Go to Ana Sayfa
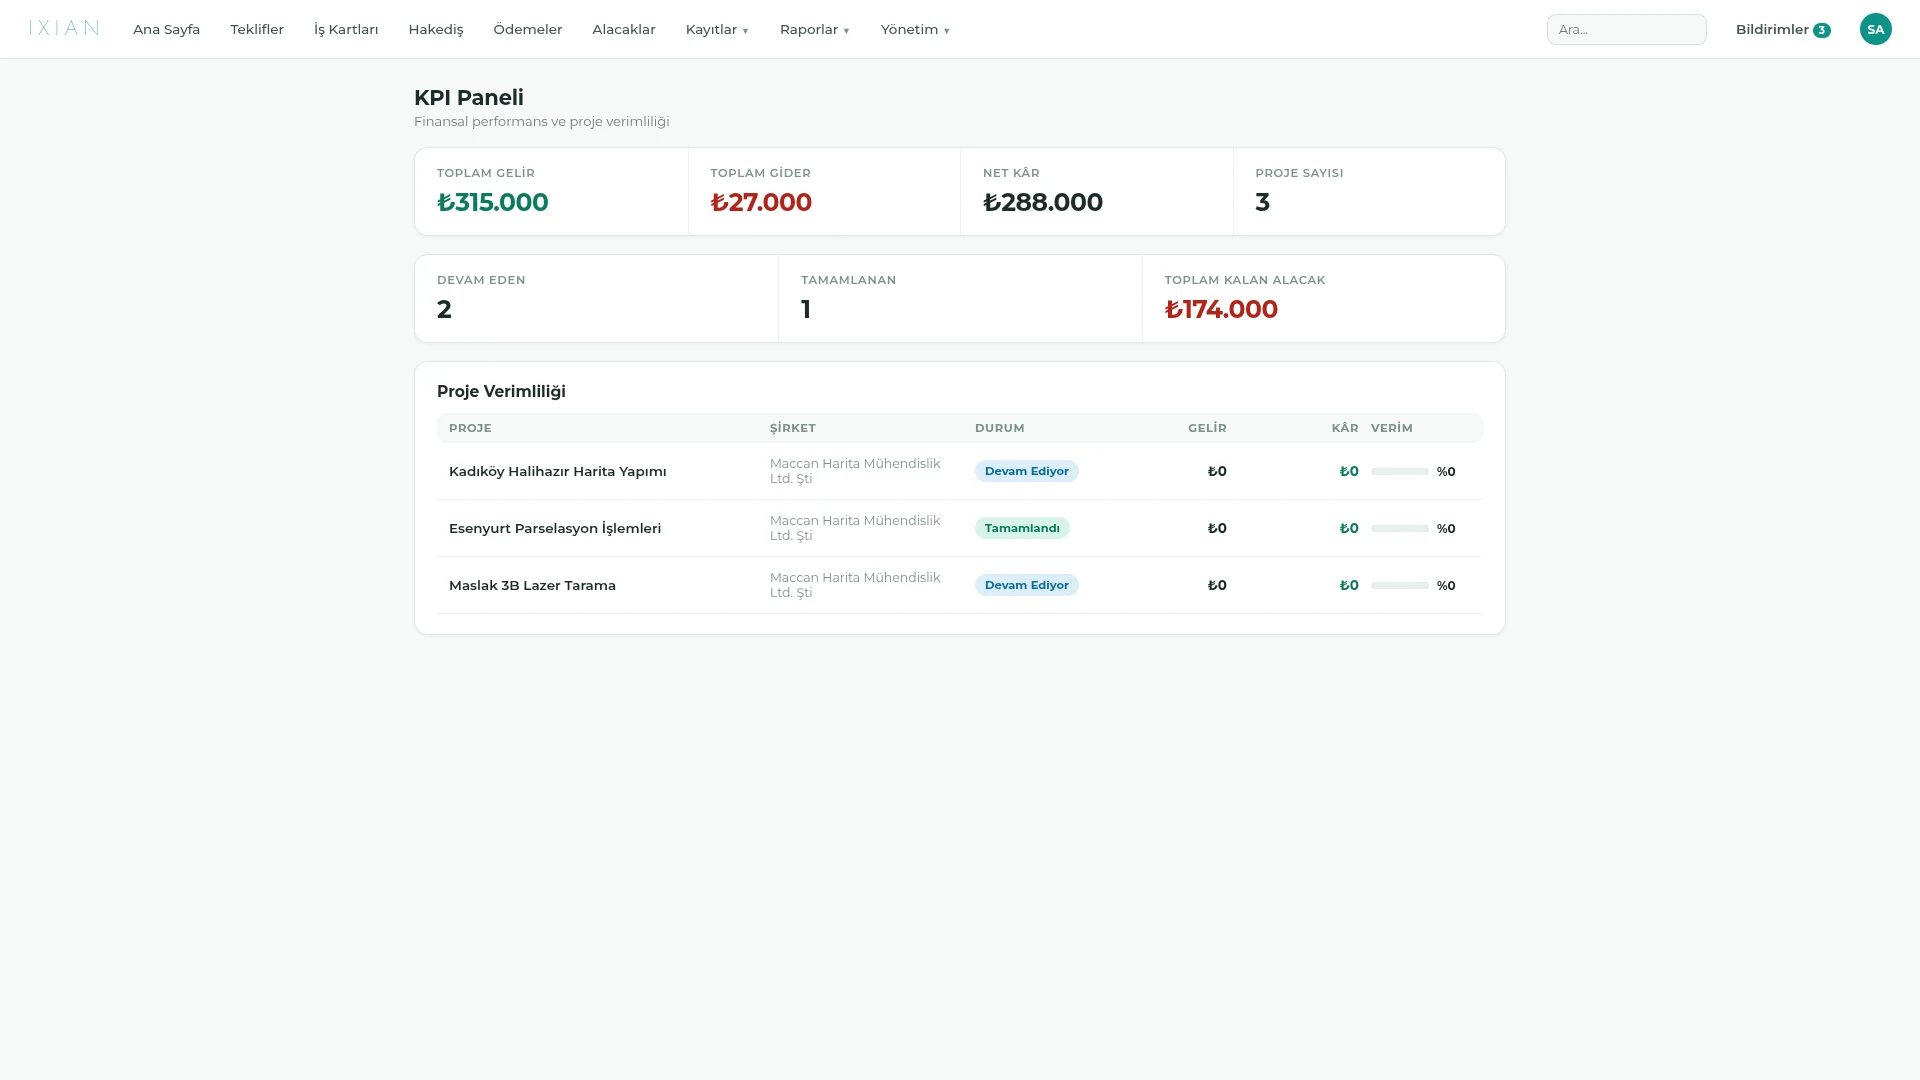Image resolution: width=1920 pixels, height=1080 pixels. [x=166, y=30]
